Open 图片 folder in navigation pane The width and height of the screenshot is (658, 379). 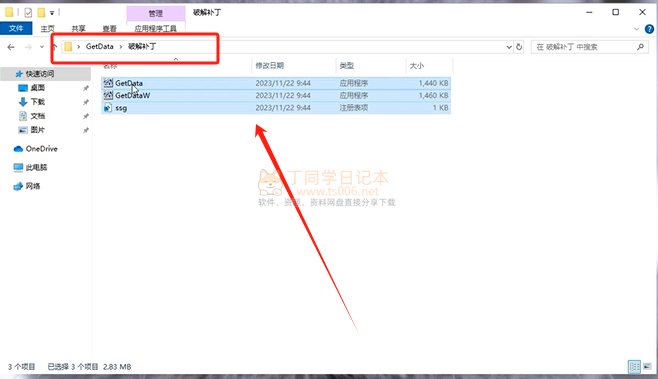38,130
